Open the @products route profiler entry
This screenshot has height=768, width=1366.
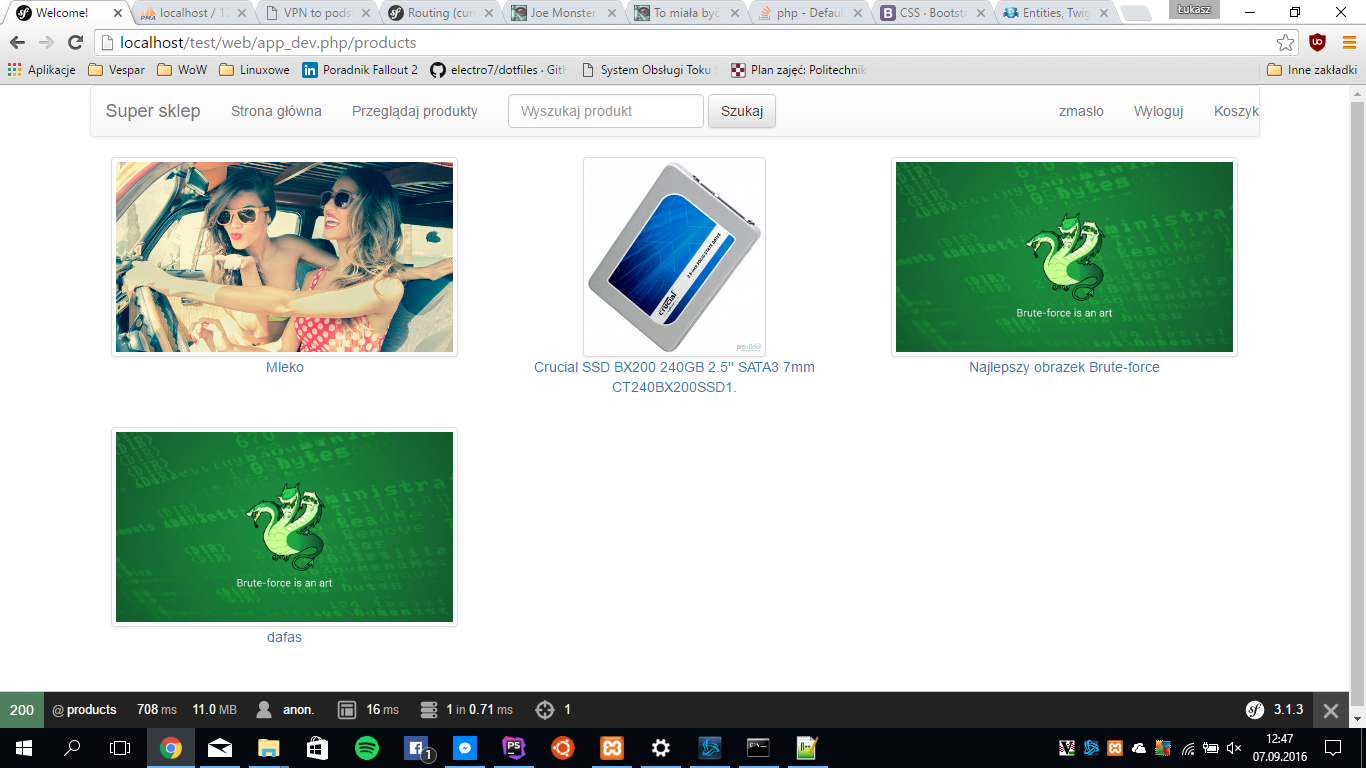pos(84,709)
